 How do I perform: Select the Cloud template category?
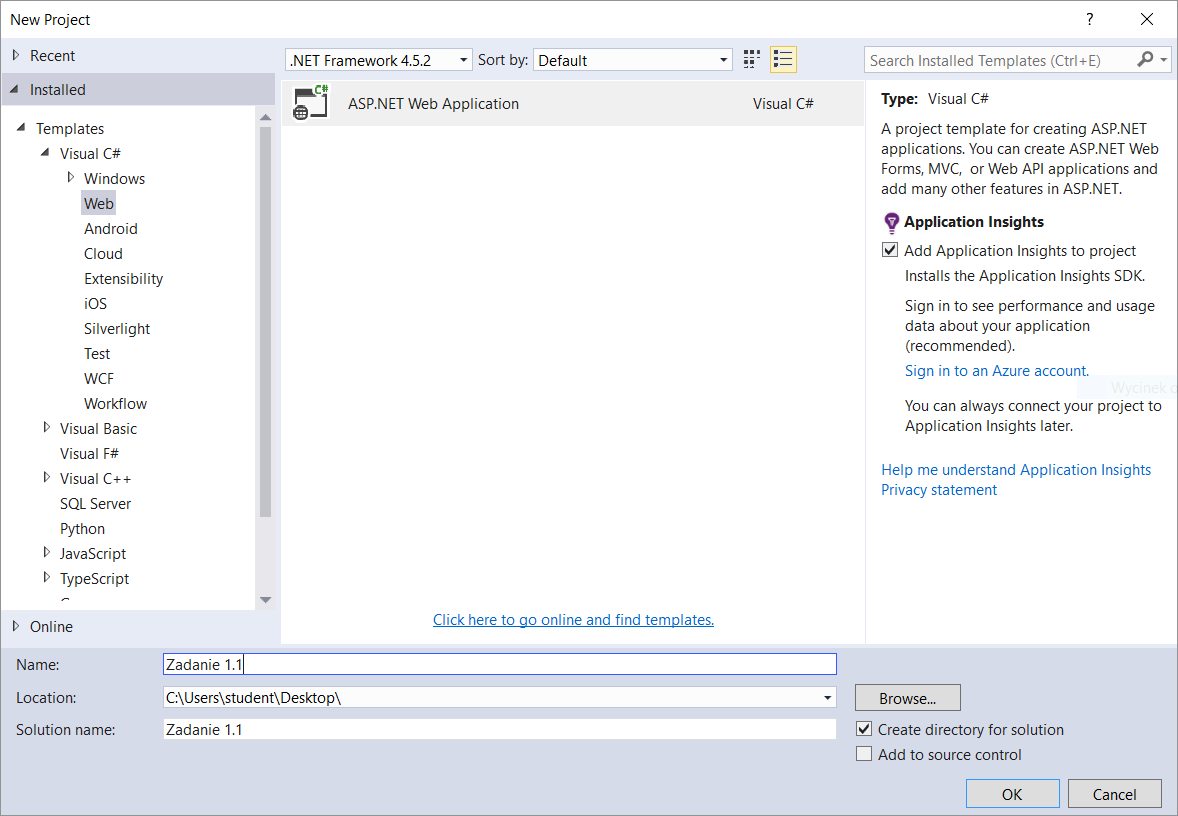point(103,253)
